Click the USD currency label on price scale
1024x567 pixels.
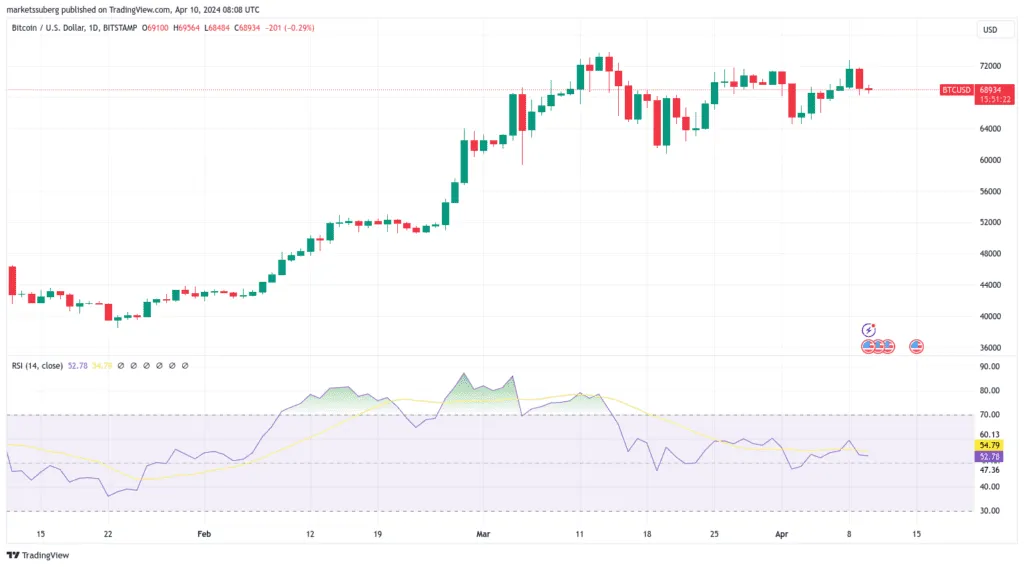click(990, 30)
